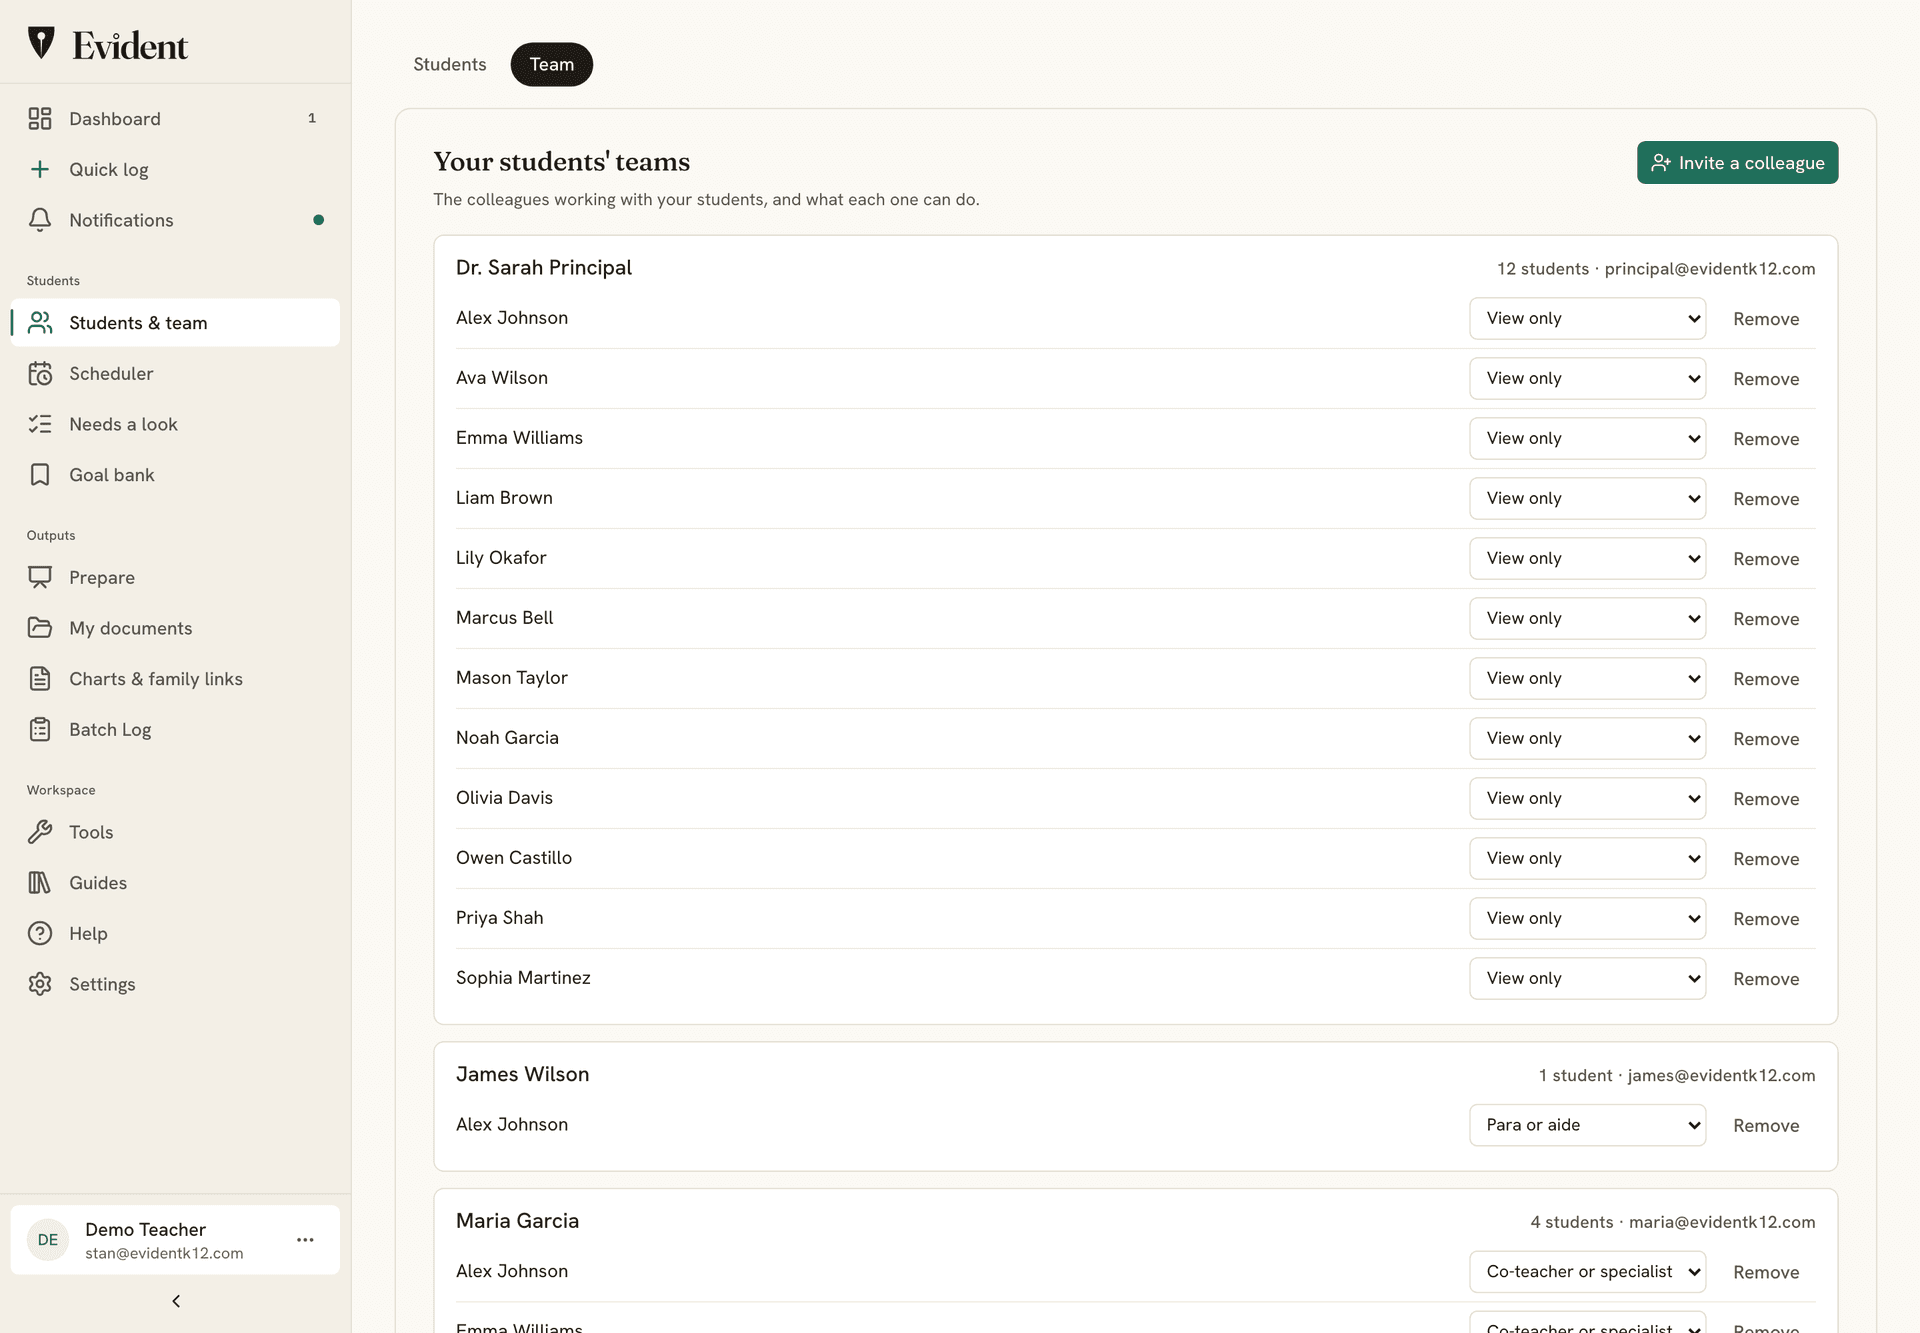Click the Students & team people icon
The image size is (1920, 1333).
tap(40, 323)
